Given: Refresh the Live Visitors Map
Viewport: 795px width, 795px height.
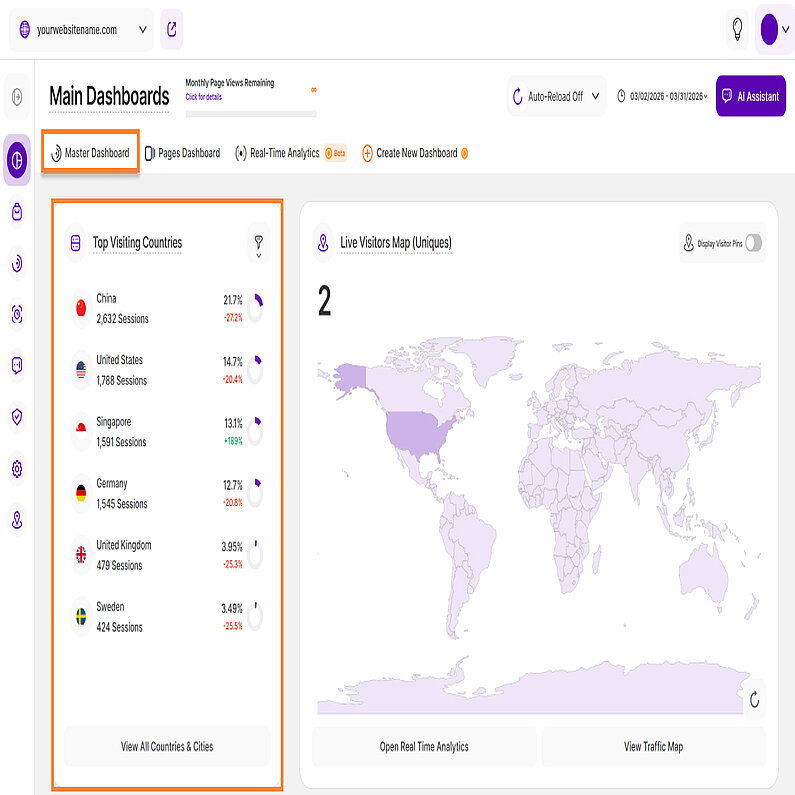Looking at the screenshot, I should point(754,701).
